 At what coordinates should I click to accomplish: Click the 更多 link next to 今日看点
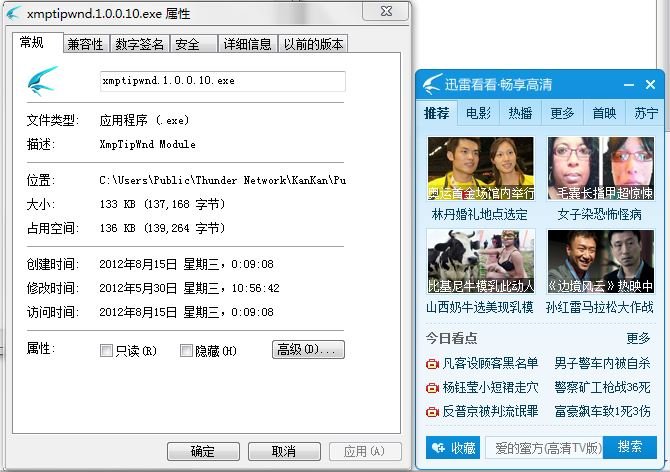638,338
